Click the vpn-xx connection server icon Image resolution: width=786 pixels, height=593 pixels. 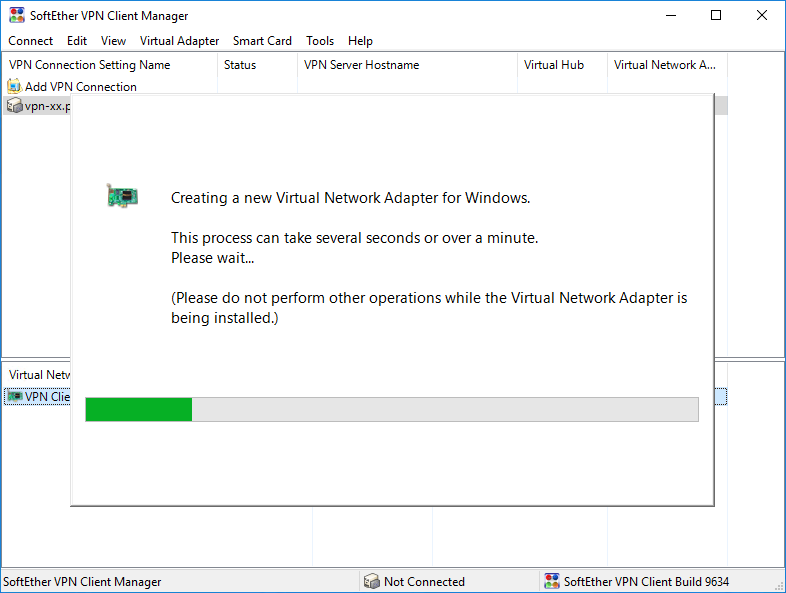tap(14, 105)
